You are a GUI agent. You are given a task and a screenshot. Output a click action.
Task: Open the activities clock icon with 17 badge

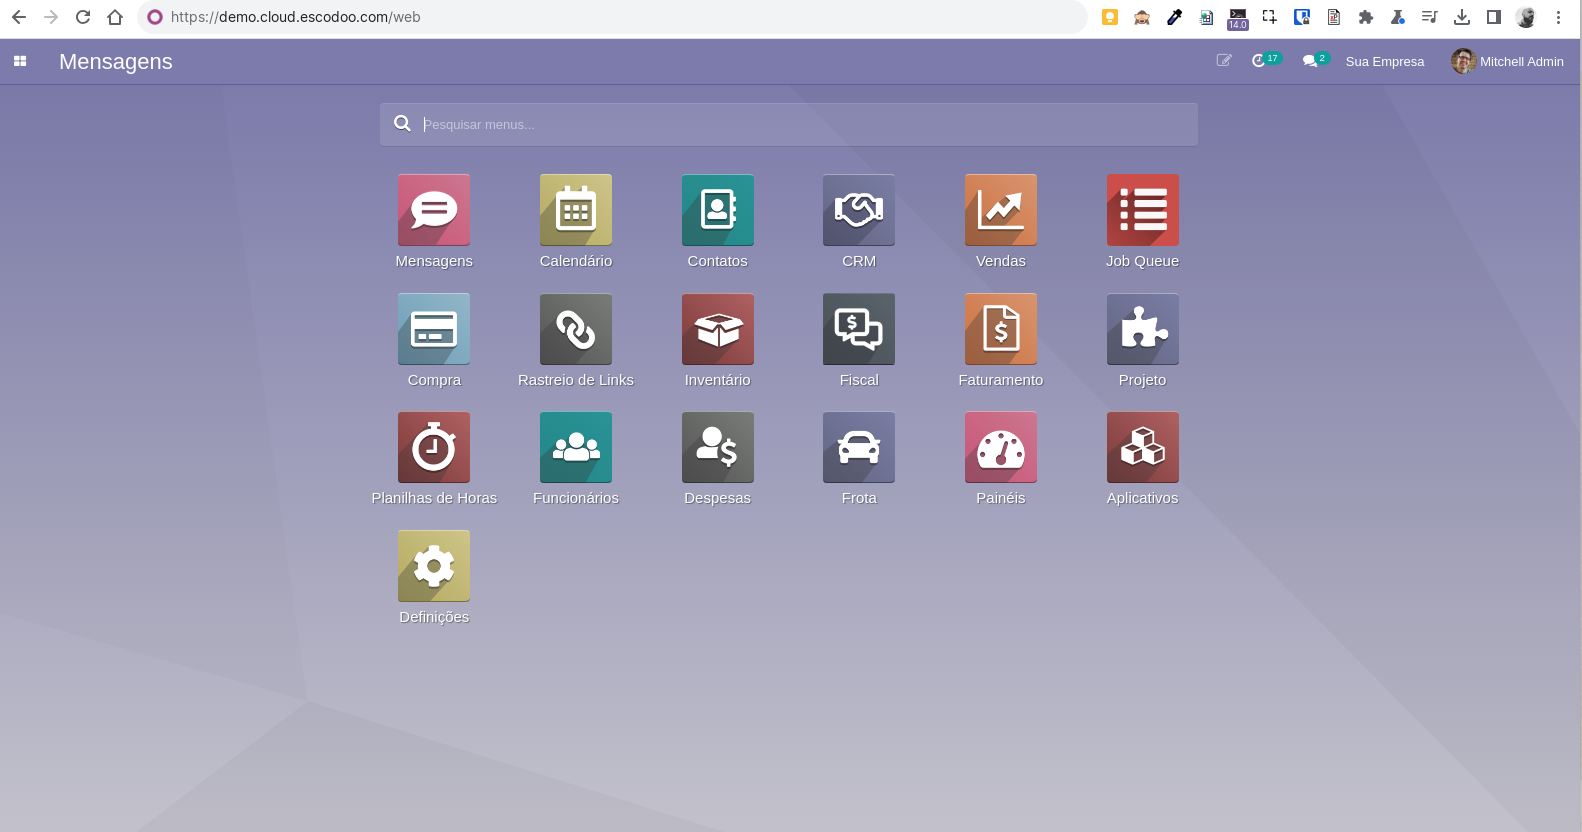[x=1265, y=61]
